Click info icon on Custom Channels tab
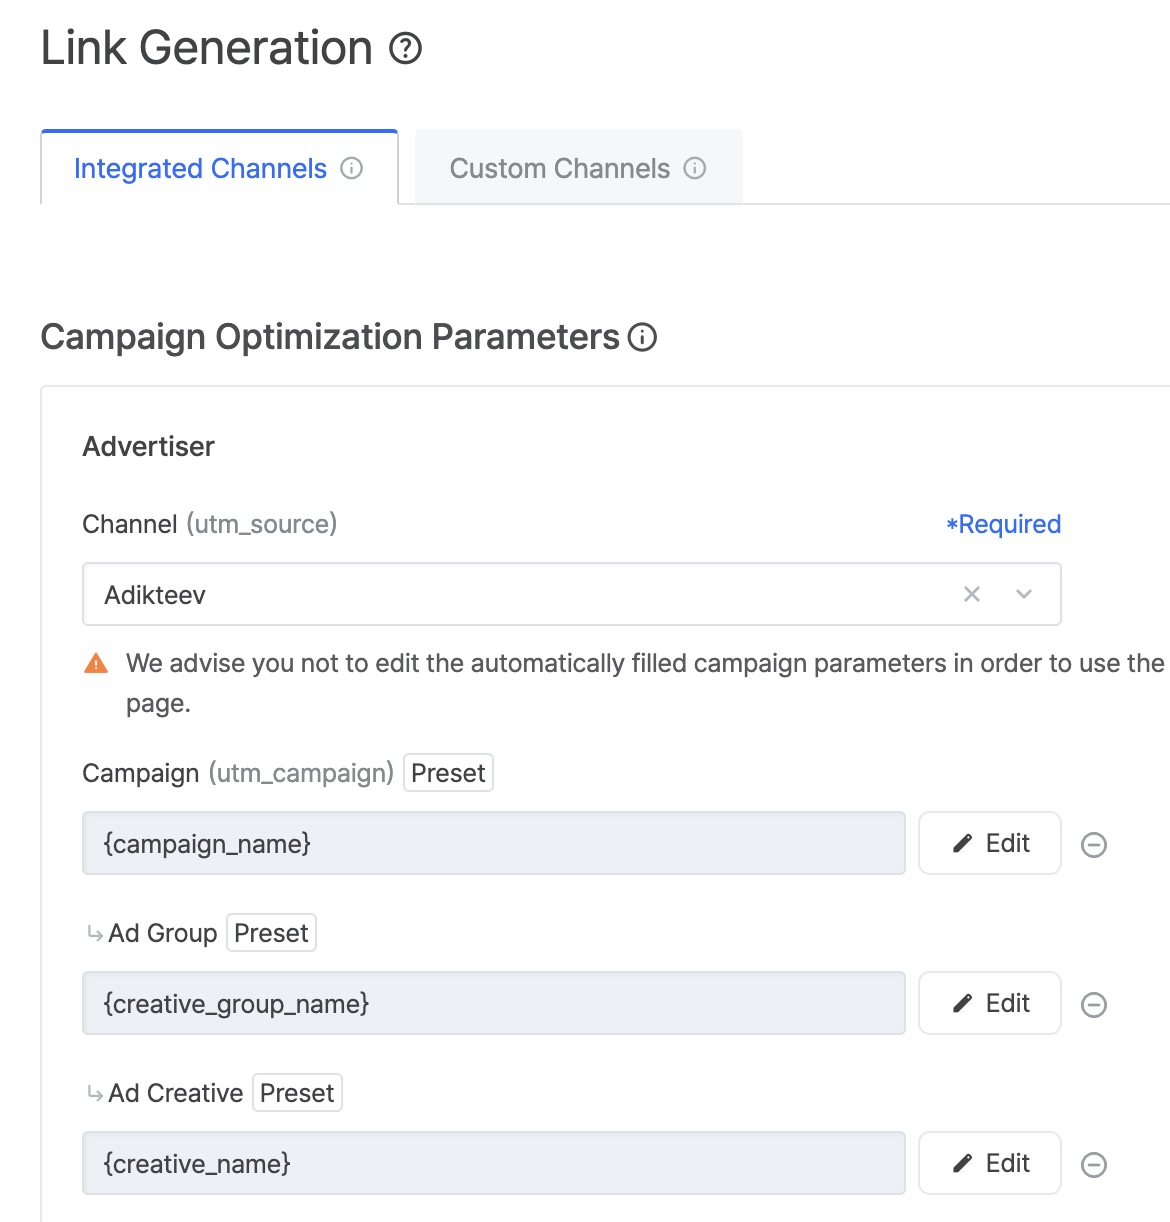Screen dimensions: 1170x1222 (695, 168)
